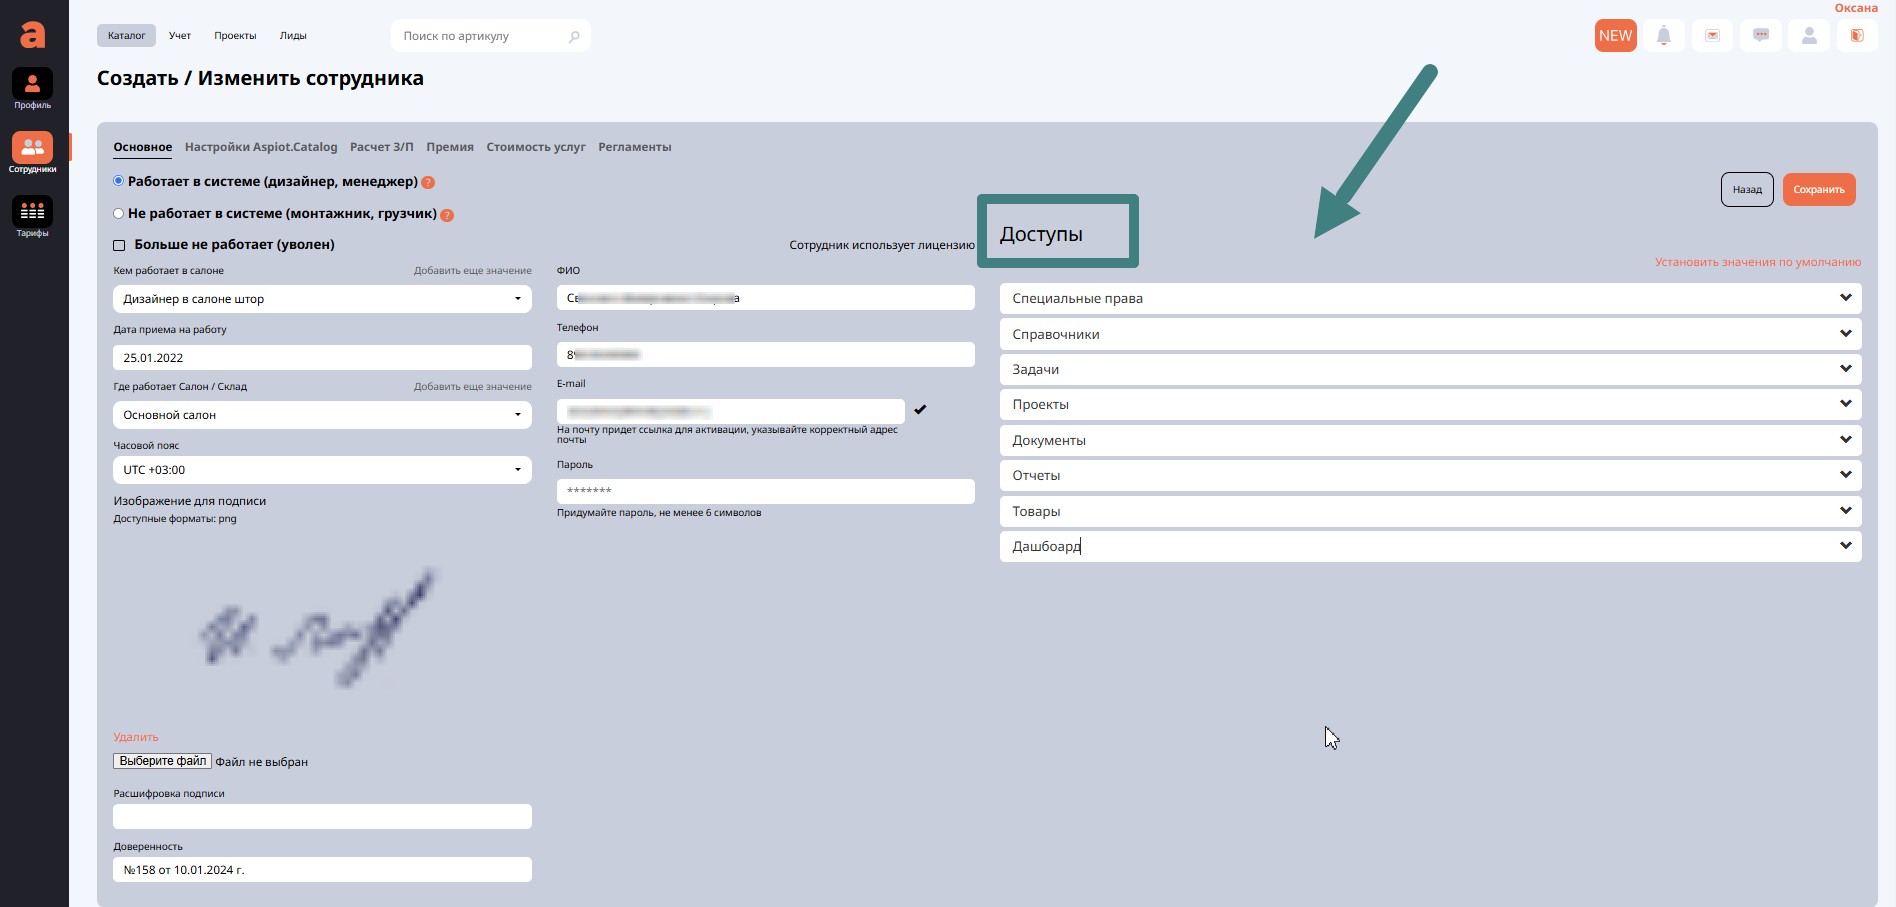Open the chat messages bubble icon
Image resolution: width=1896 pixels, height=907 pixels.
pyautogui.click(x=1760, y=36)
